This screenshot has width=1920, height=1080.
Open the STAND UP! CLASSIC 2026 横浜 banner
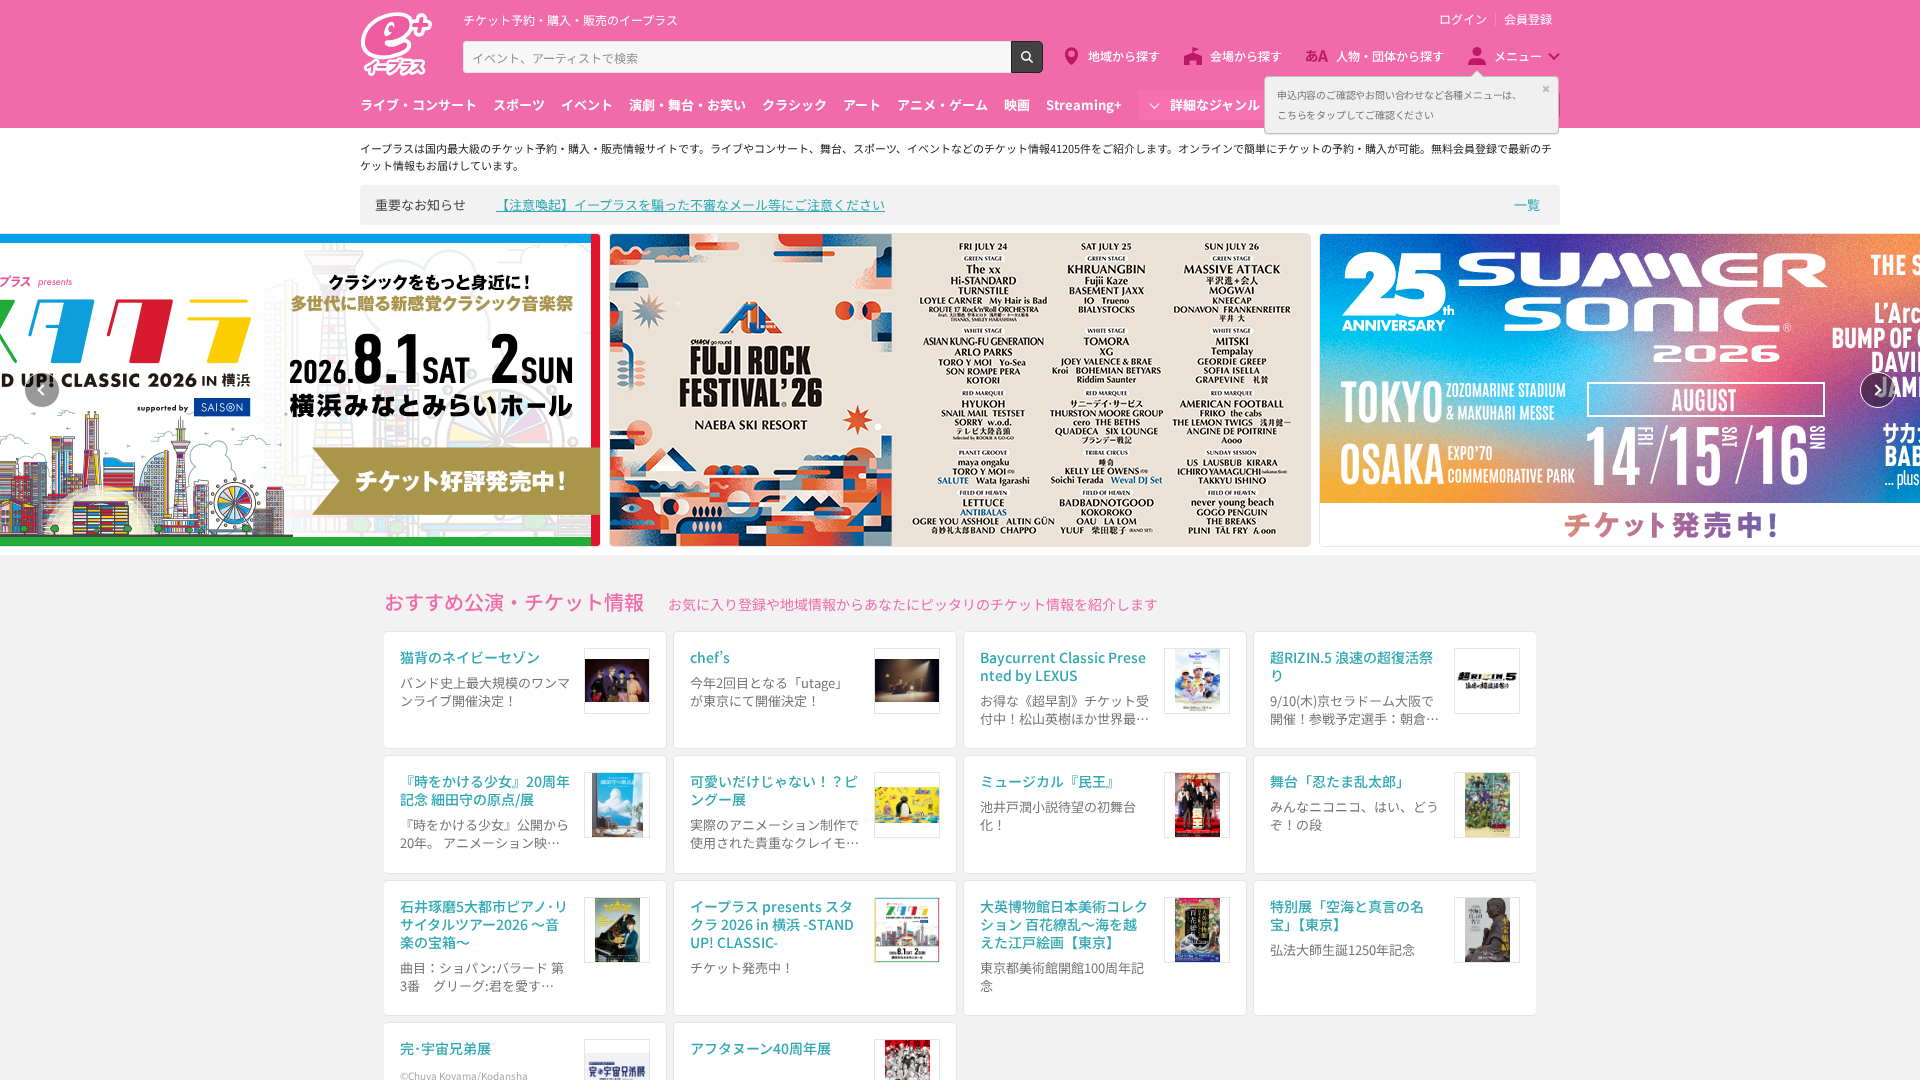tap(300, 390)
